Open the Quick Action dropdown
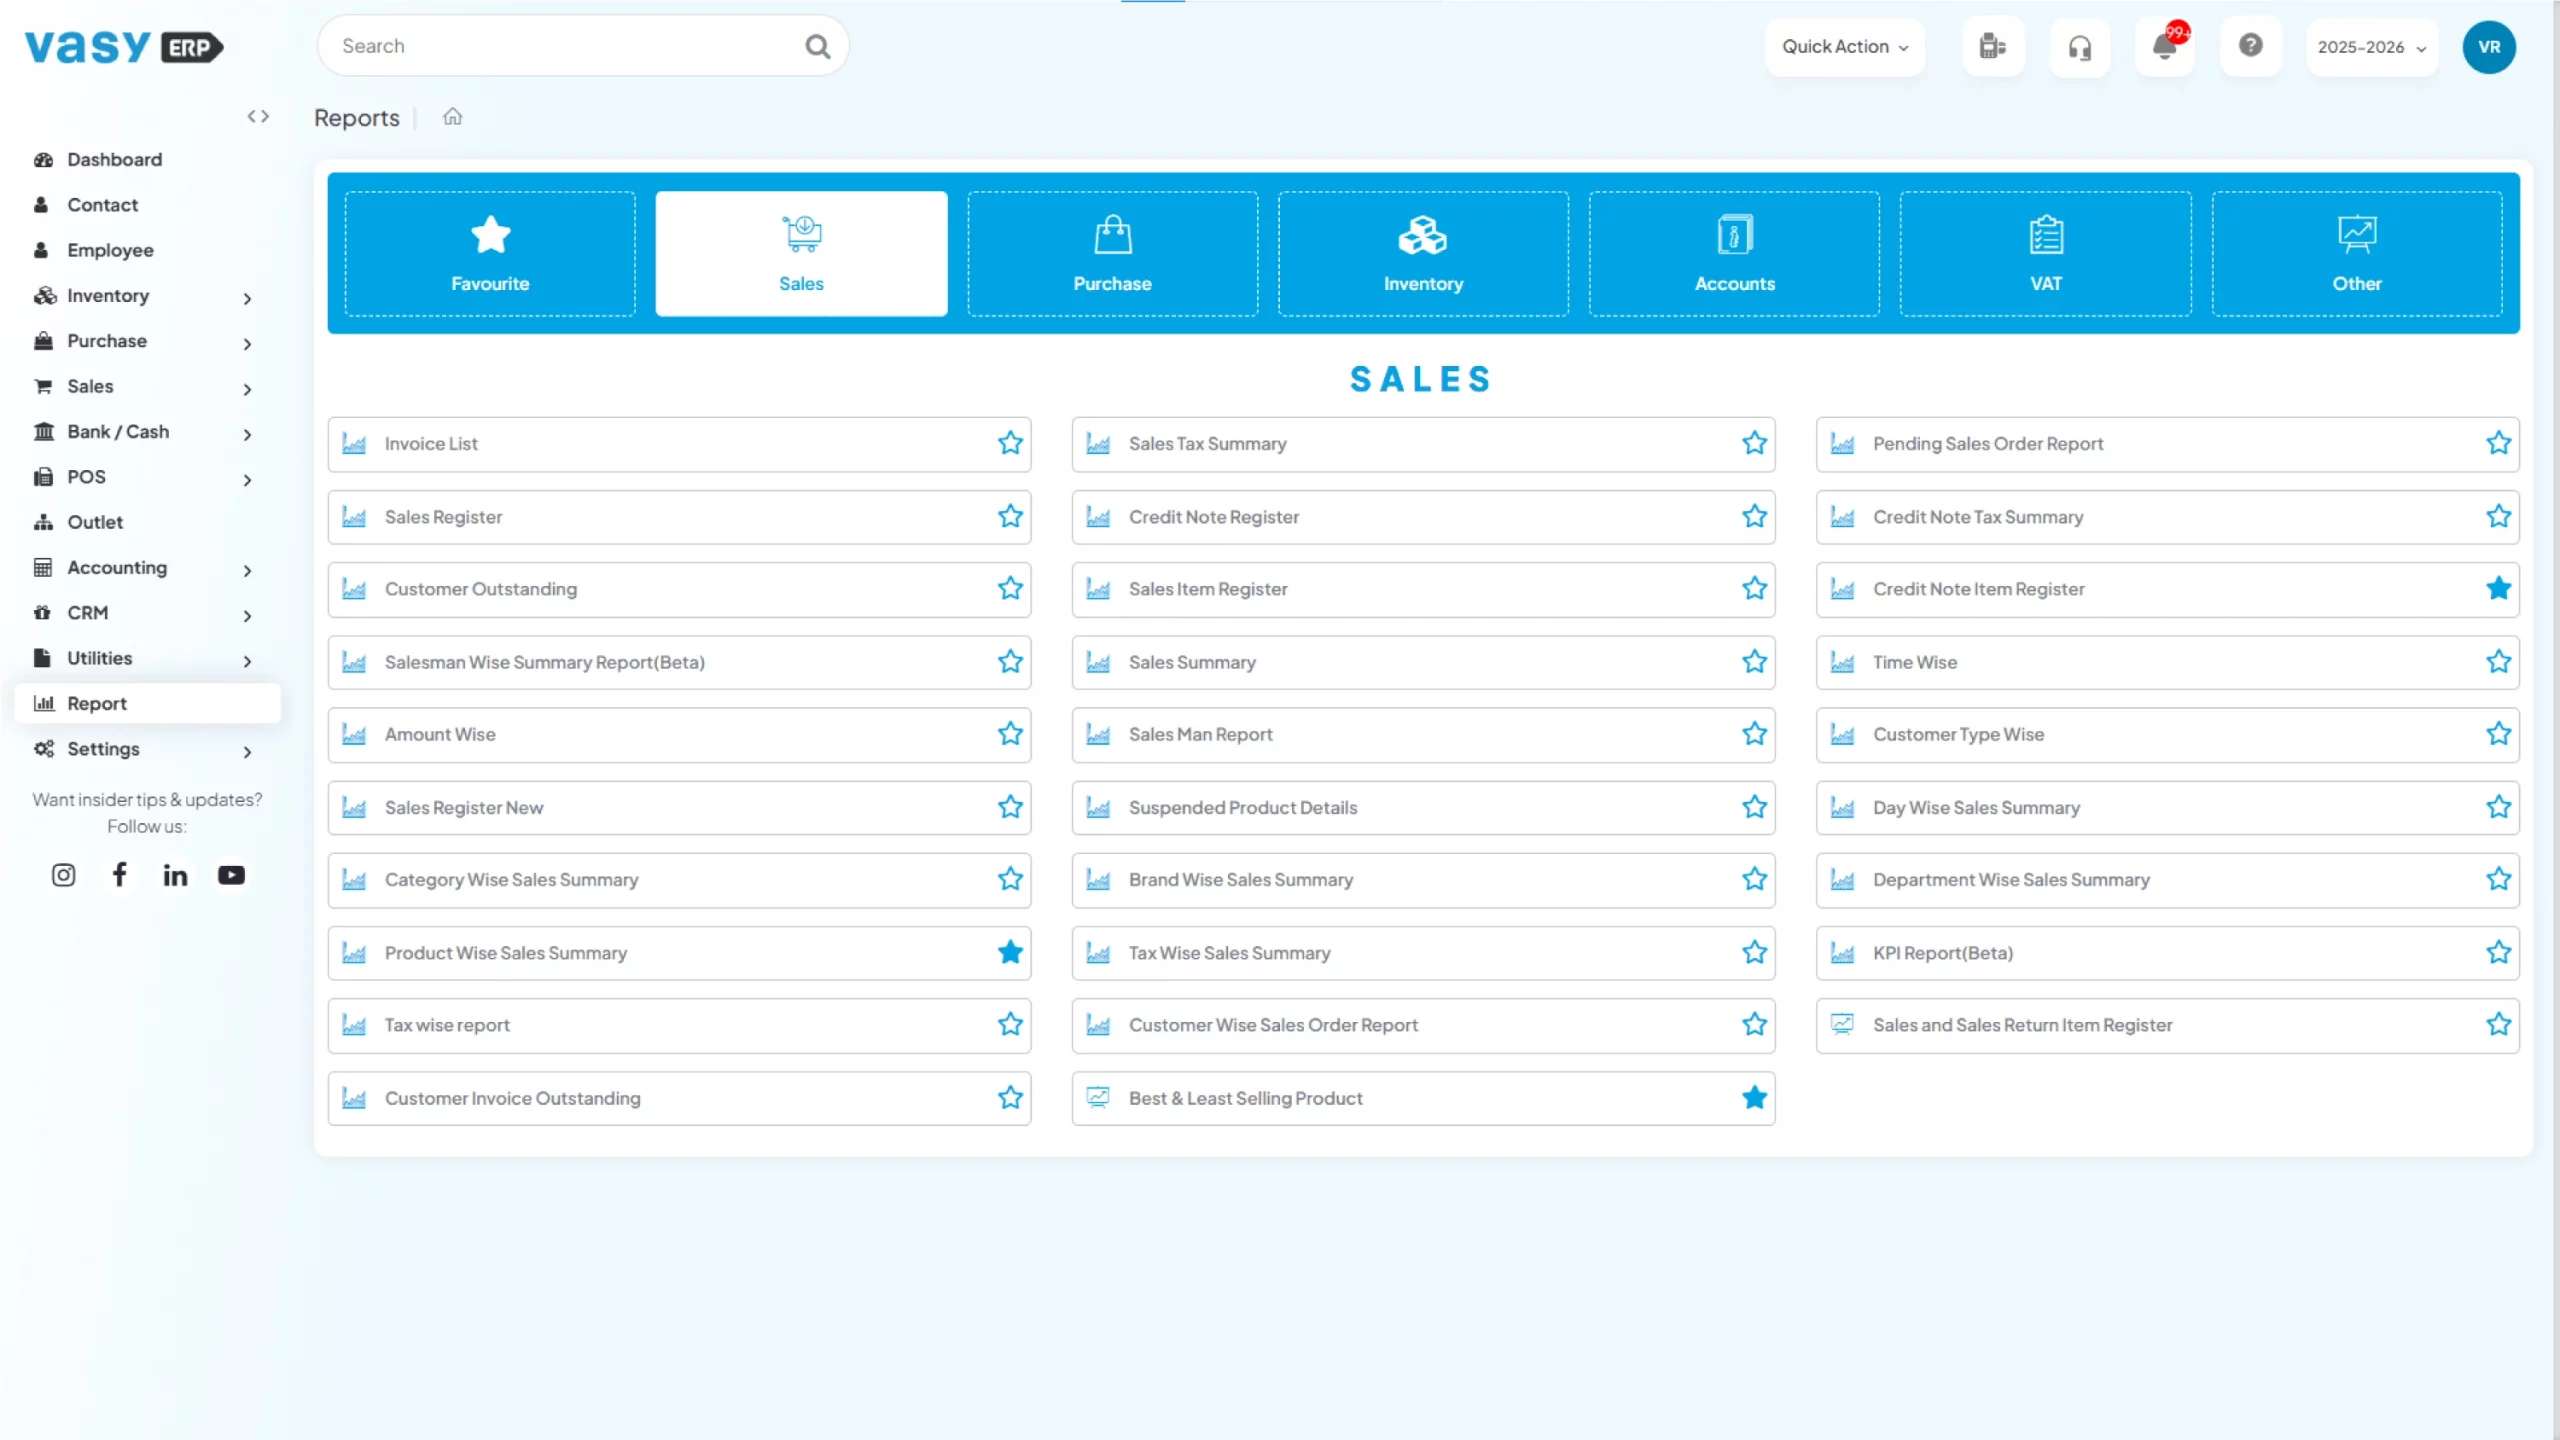Image resolution: width=2560 pixels, height=1440 pixels. pyautogui.click(x=1843, y=46)
